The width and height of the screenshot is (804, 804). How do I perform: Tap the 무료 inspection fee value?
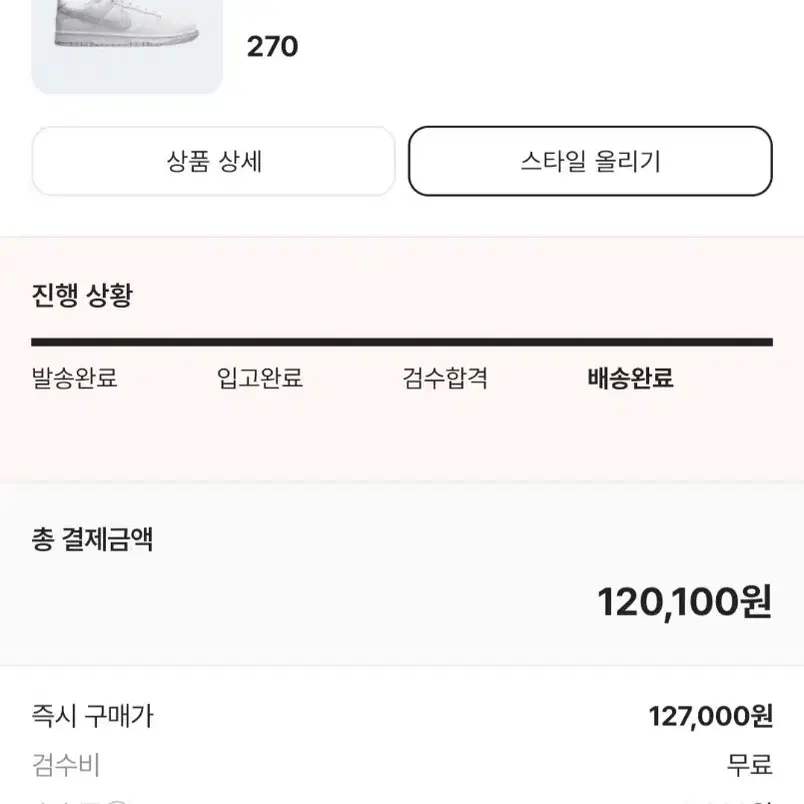click(x=749, y=765)
